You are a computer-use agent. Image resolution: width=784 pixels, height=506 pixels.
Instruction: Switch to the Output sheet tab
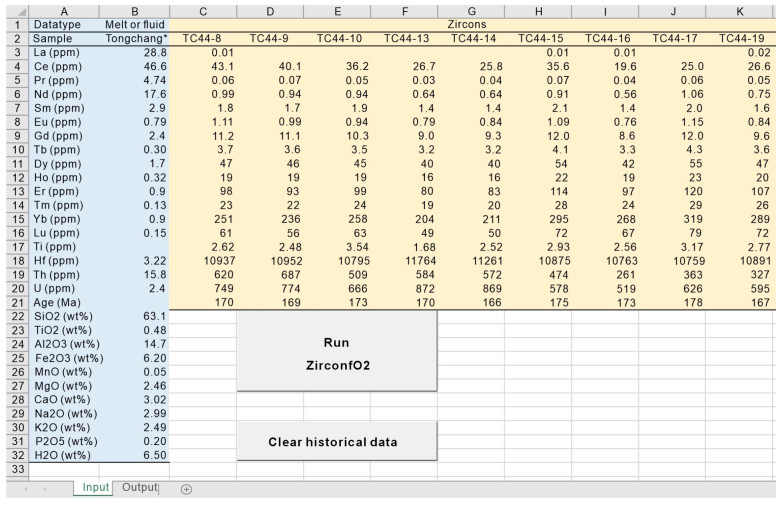click(x=140, y=487)
